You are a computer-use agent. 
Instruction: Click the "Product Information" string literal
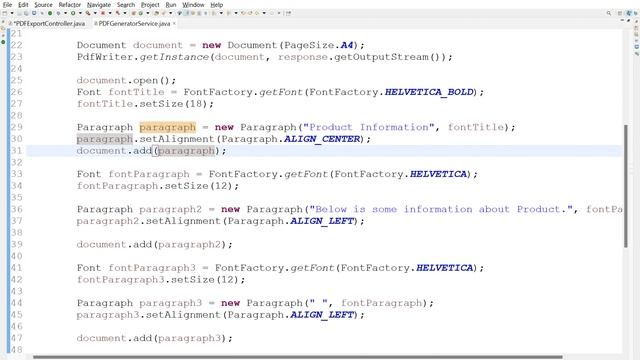(369, 127)
